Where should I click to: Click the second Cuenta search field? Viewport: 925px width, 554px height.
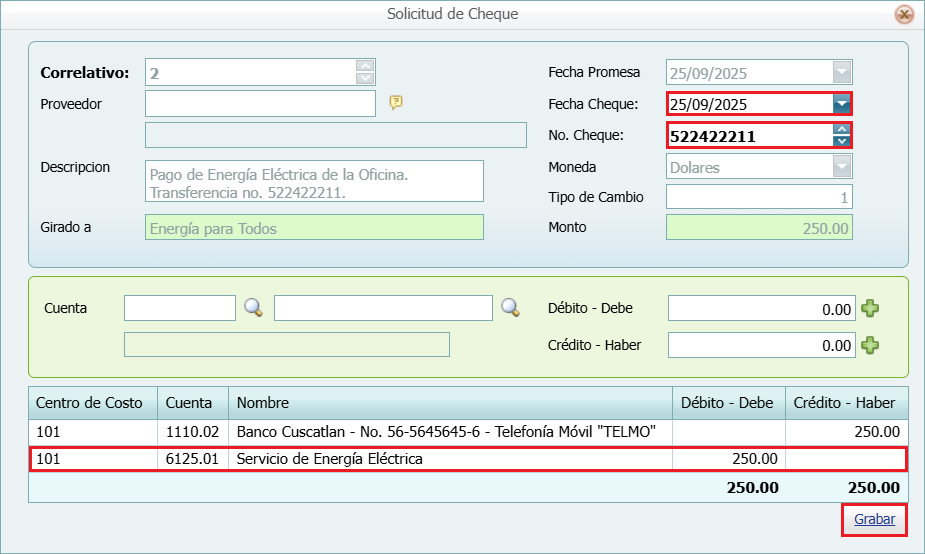click(383, 308)
